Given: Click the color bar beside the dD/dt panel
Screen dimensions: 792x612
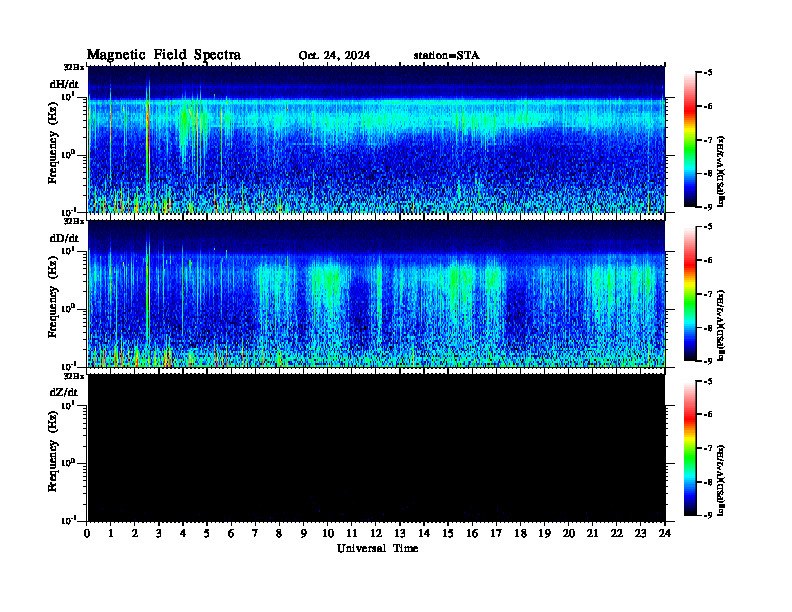Looking at the screenshot, I should [x=689, y=294].
